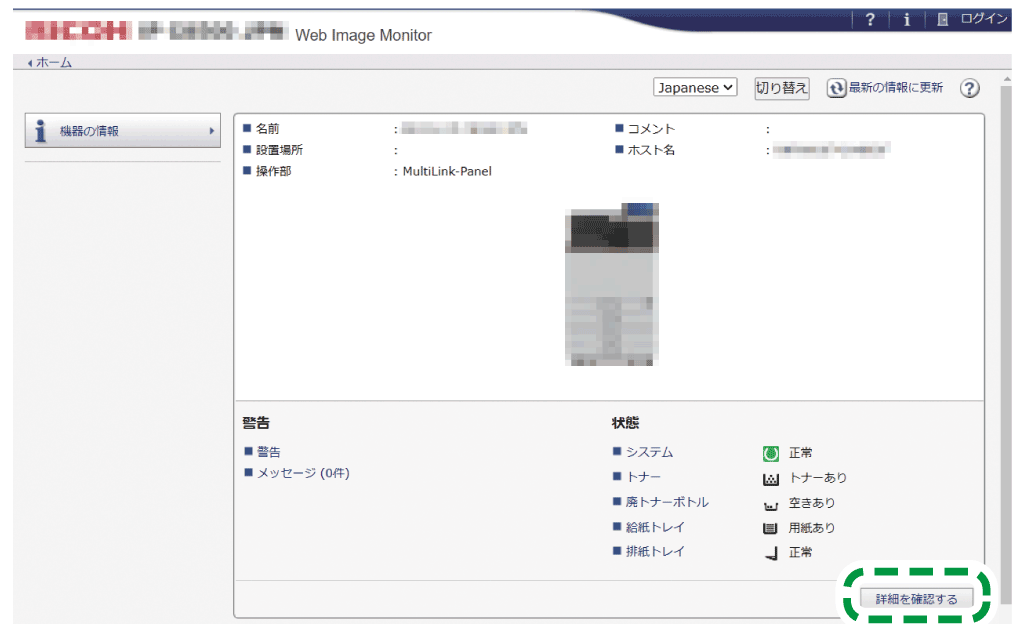Select the 警告 link under warnings
The image size is (1024, 632).
click(x=268, y=452)
